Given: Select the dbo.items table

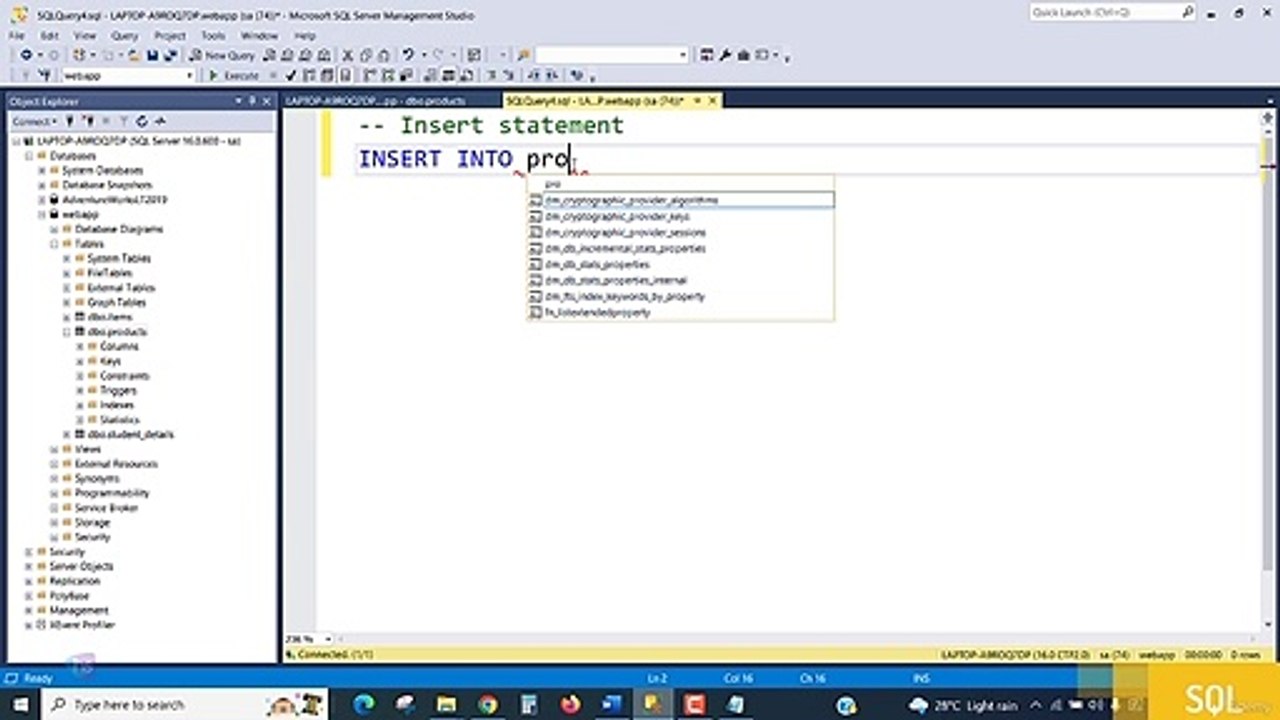Looking at the screenshot, I should click(x=110, y=316).
